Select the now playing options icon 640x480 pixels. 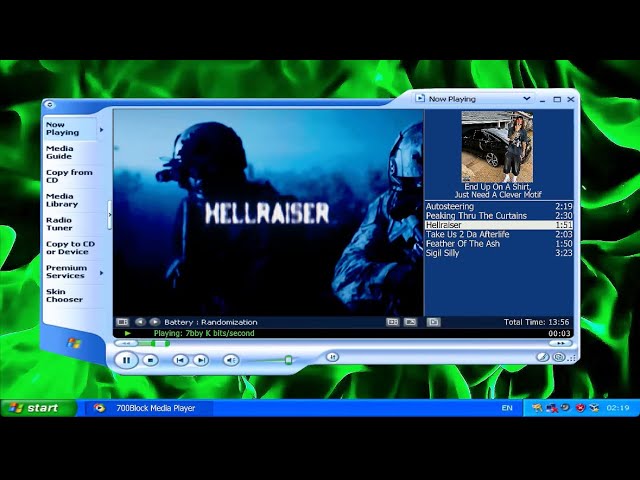pyautogui.click(x=122, y=322)
